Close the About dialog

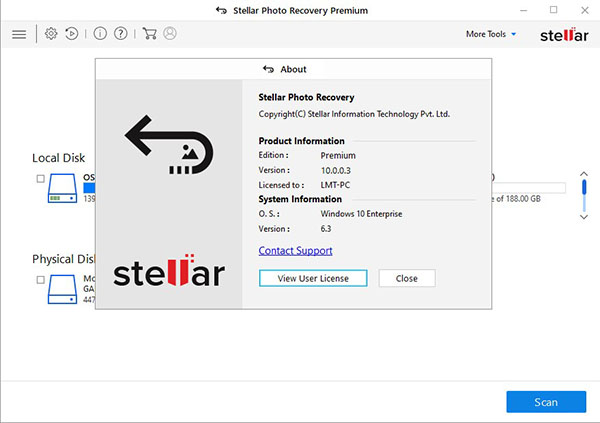pos(407,278)
